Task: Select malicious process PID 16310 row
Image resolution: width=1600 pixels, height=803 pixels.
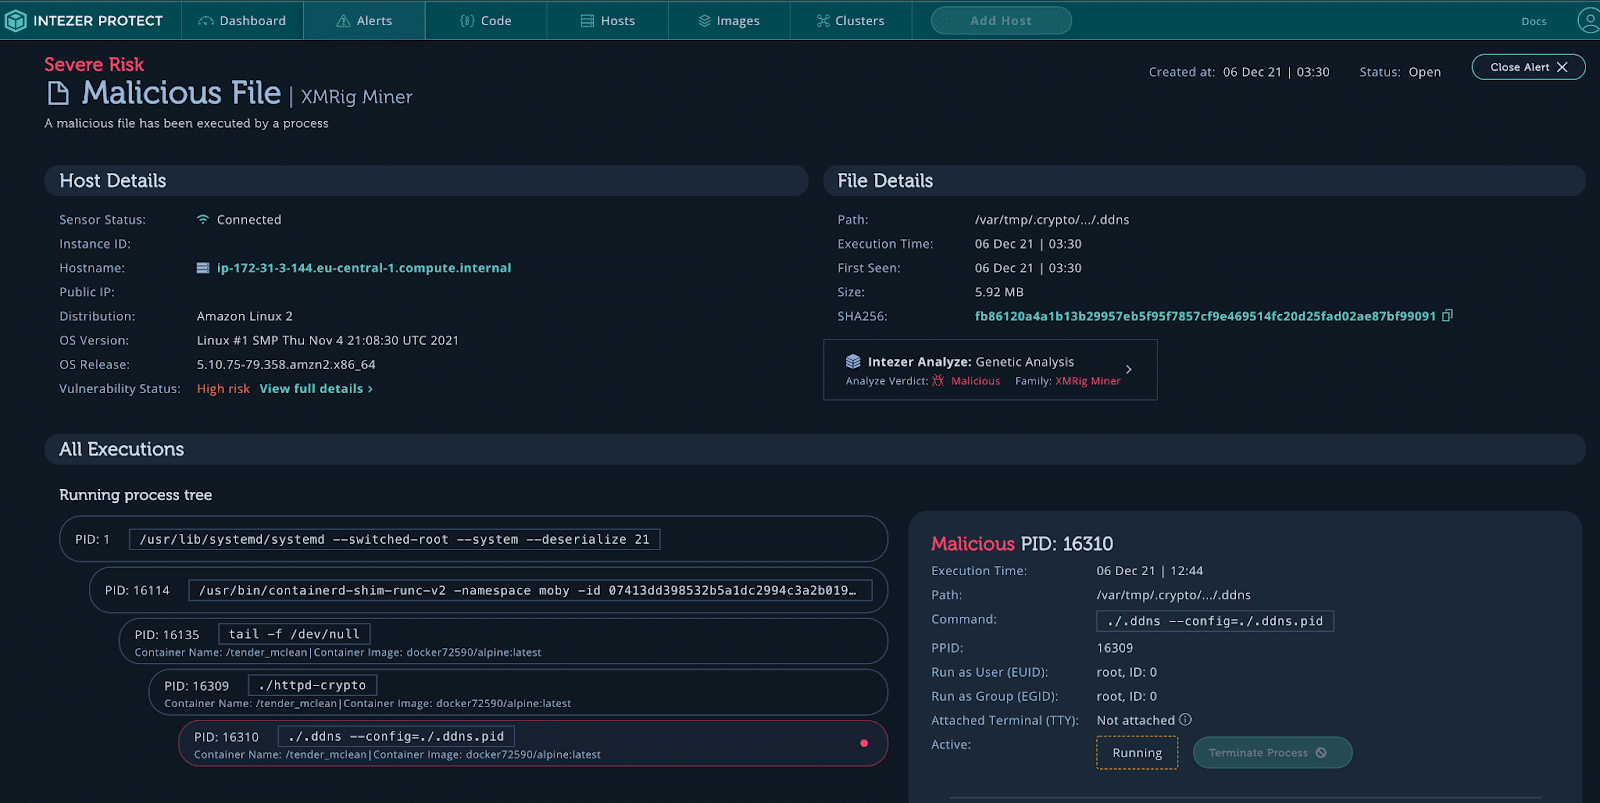Action: click(533, 743)
